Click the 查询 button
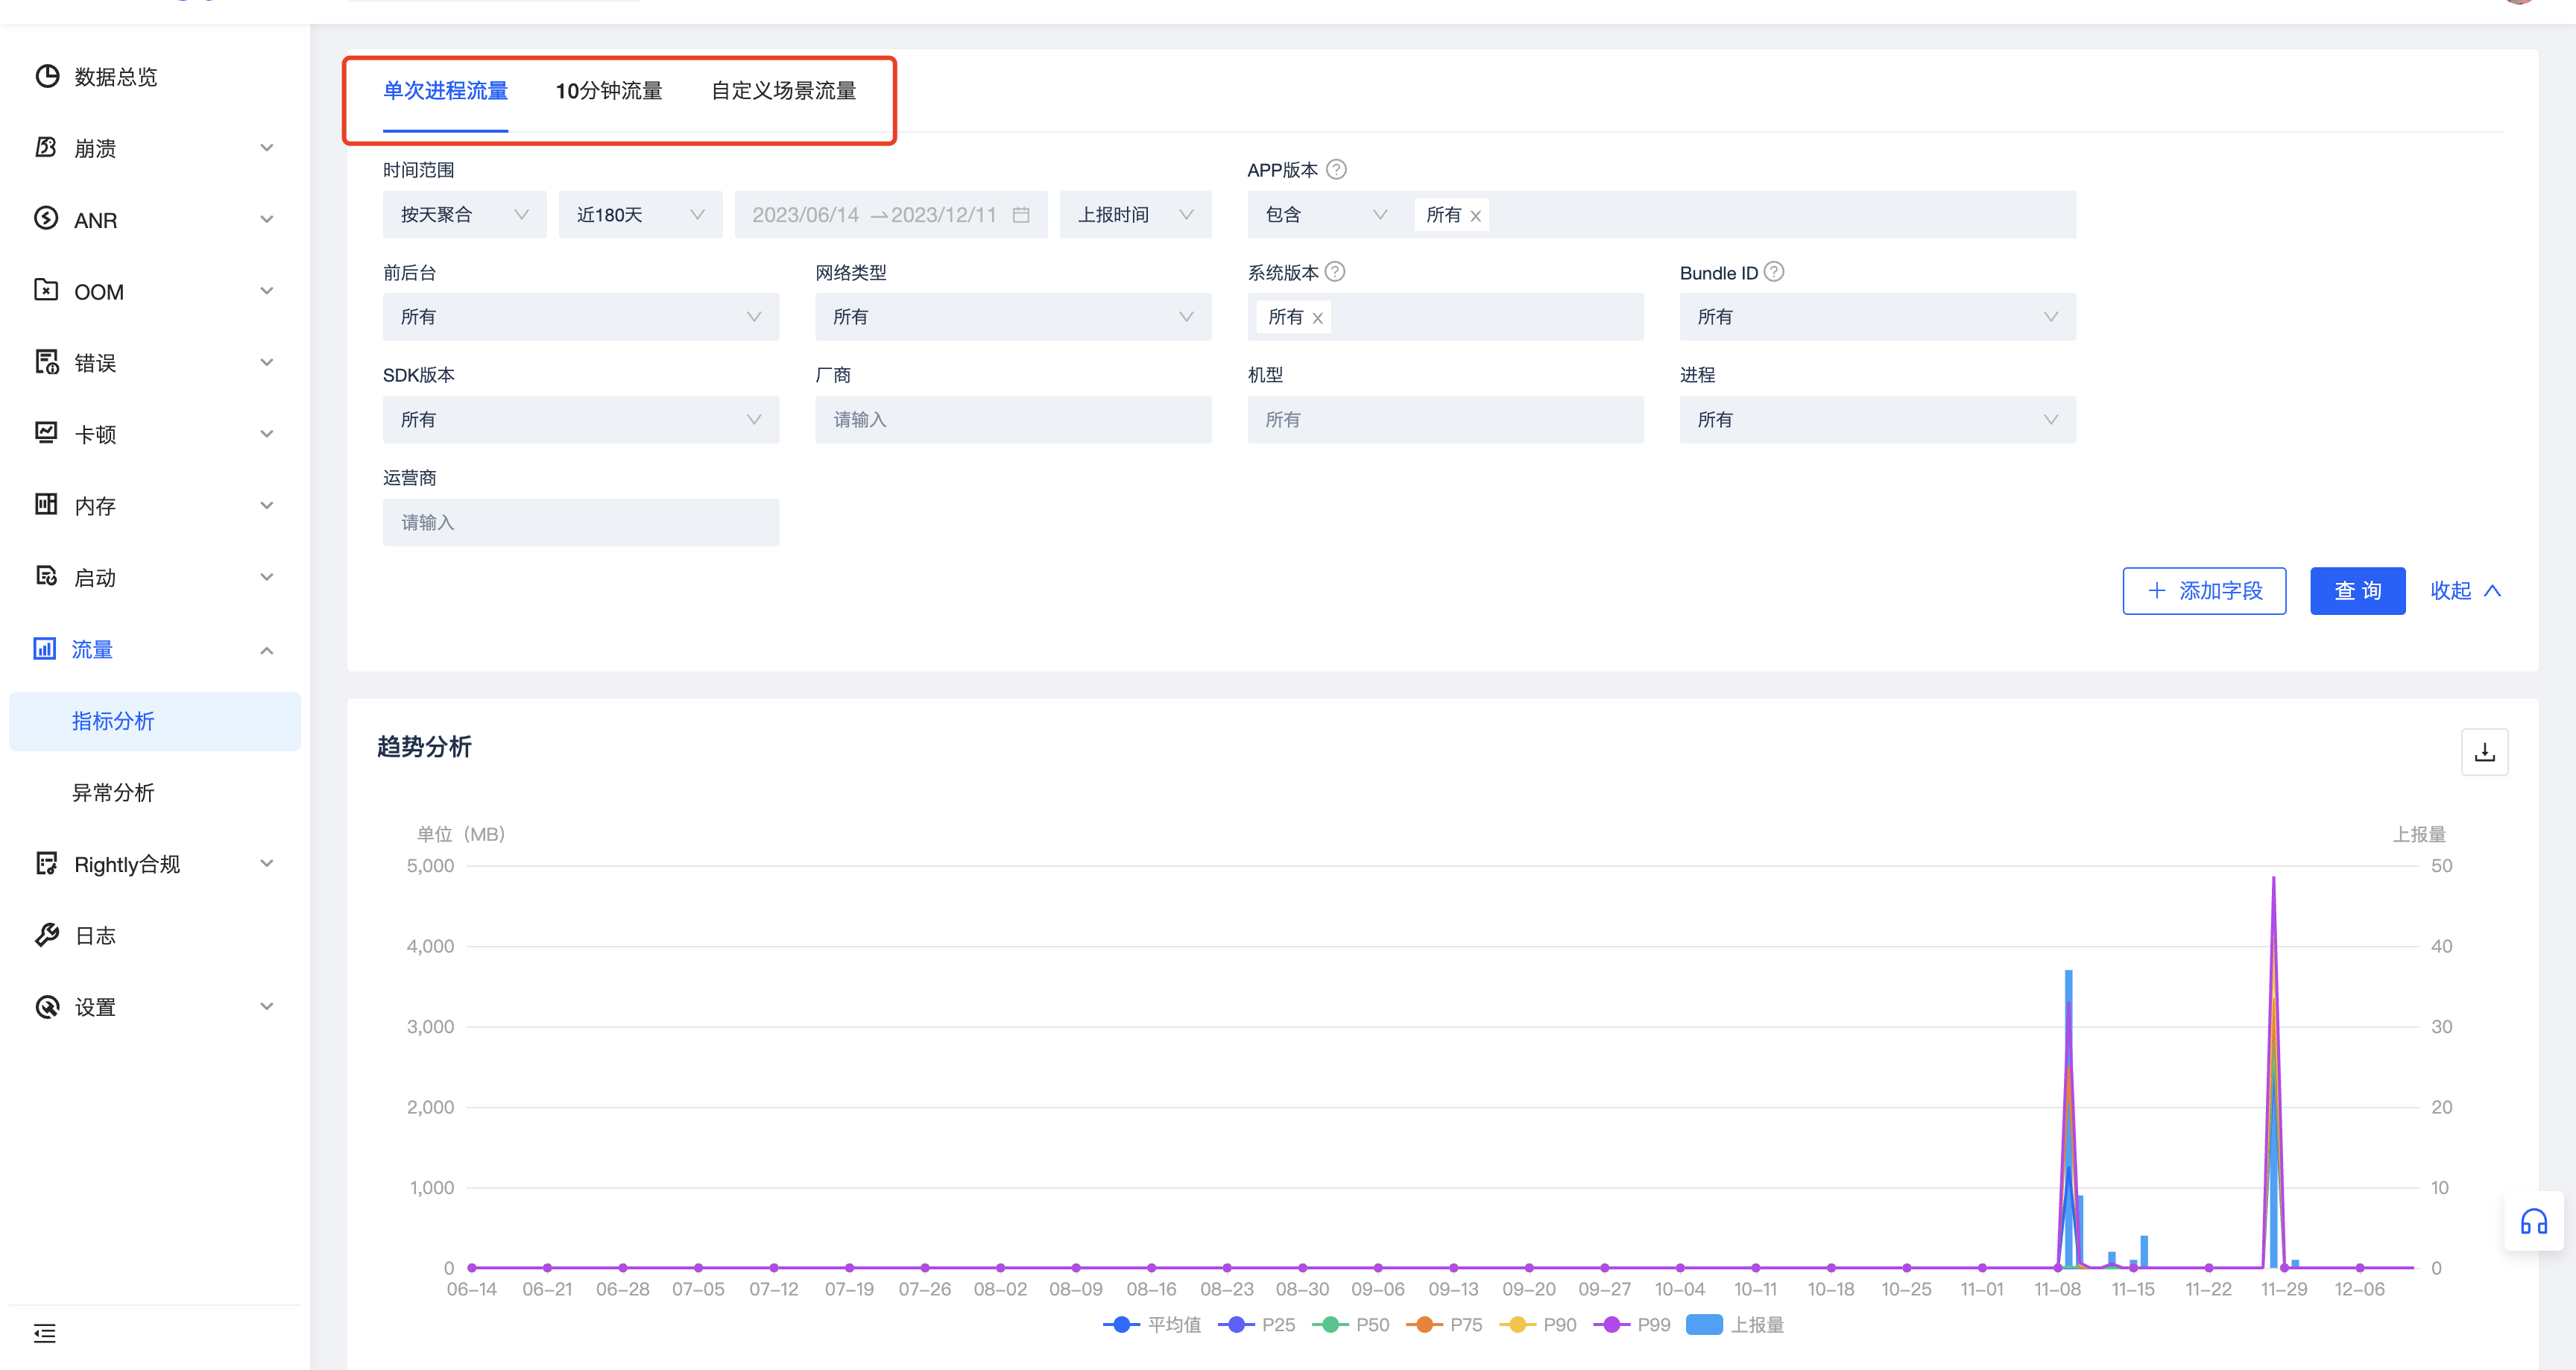 pyautogui.click(x=2356, y=591)
